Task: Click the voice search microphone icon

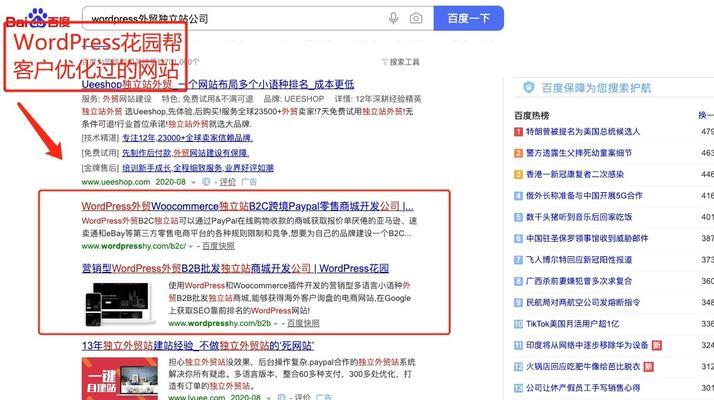Action: tap(393, 18)
